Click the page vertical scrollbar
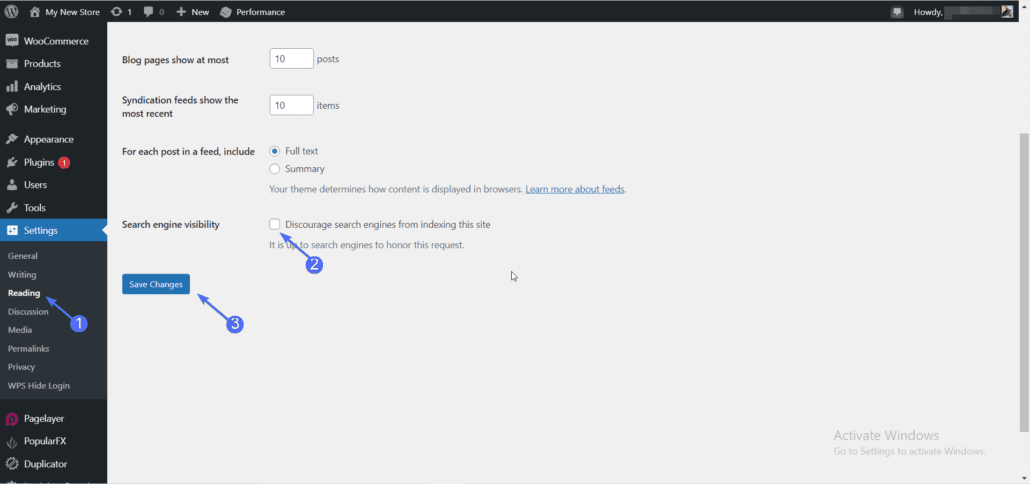 click(x=1024, y=282)
